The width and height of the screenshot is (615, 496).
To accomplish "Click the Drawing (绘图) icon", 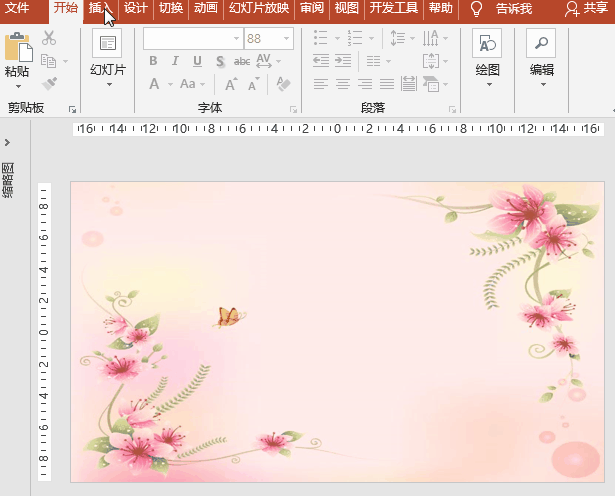I will pyautogui.click(x=487, y=43).
